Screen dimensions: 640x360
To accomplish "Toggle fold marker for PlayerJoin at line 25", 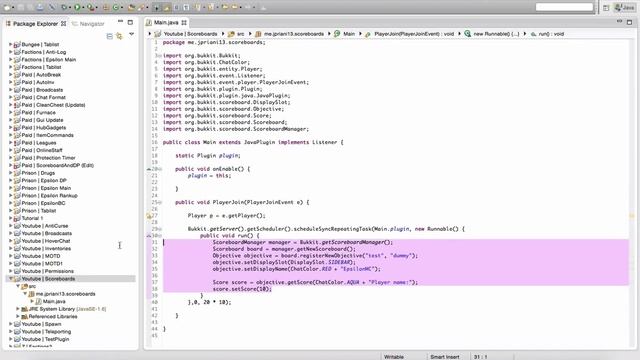I will [x=160, y=202].
